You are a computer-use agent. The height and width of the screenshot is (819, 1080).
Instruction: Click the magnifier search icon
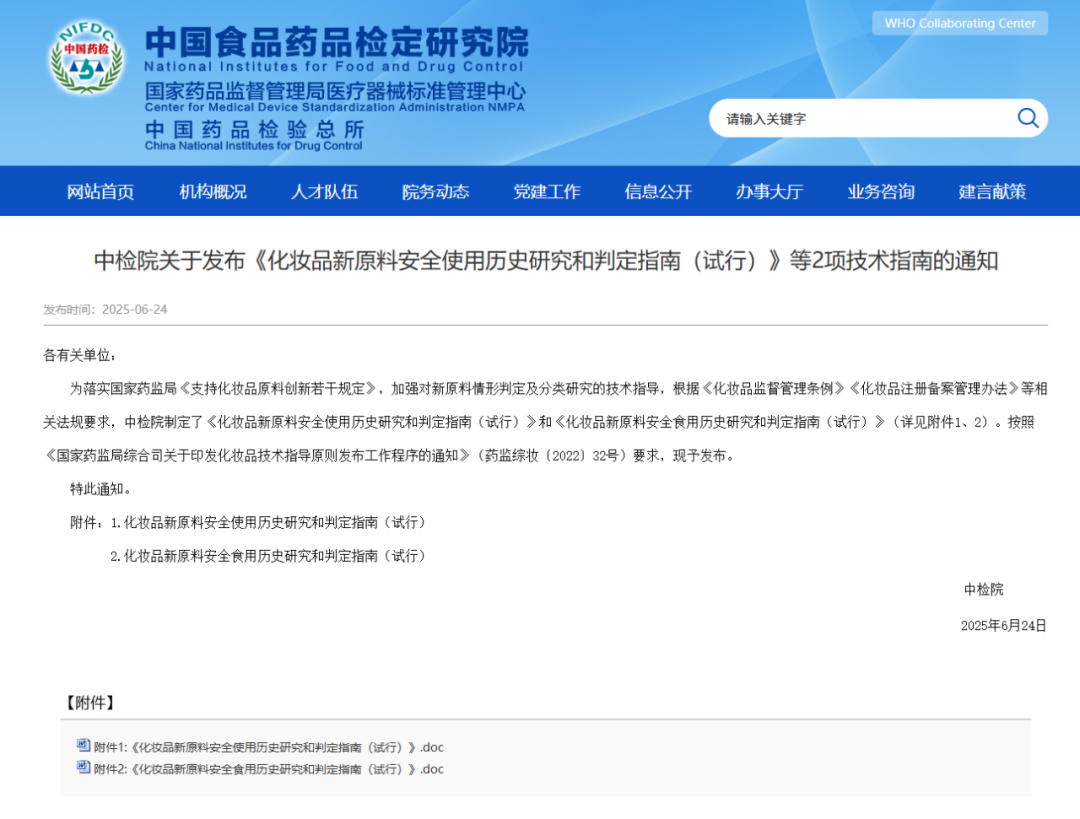1028,118
